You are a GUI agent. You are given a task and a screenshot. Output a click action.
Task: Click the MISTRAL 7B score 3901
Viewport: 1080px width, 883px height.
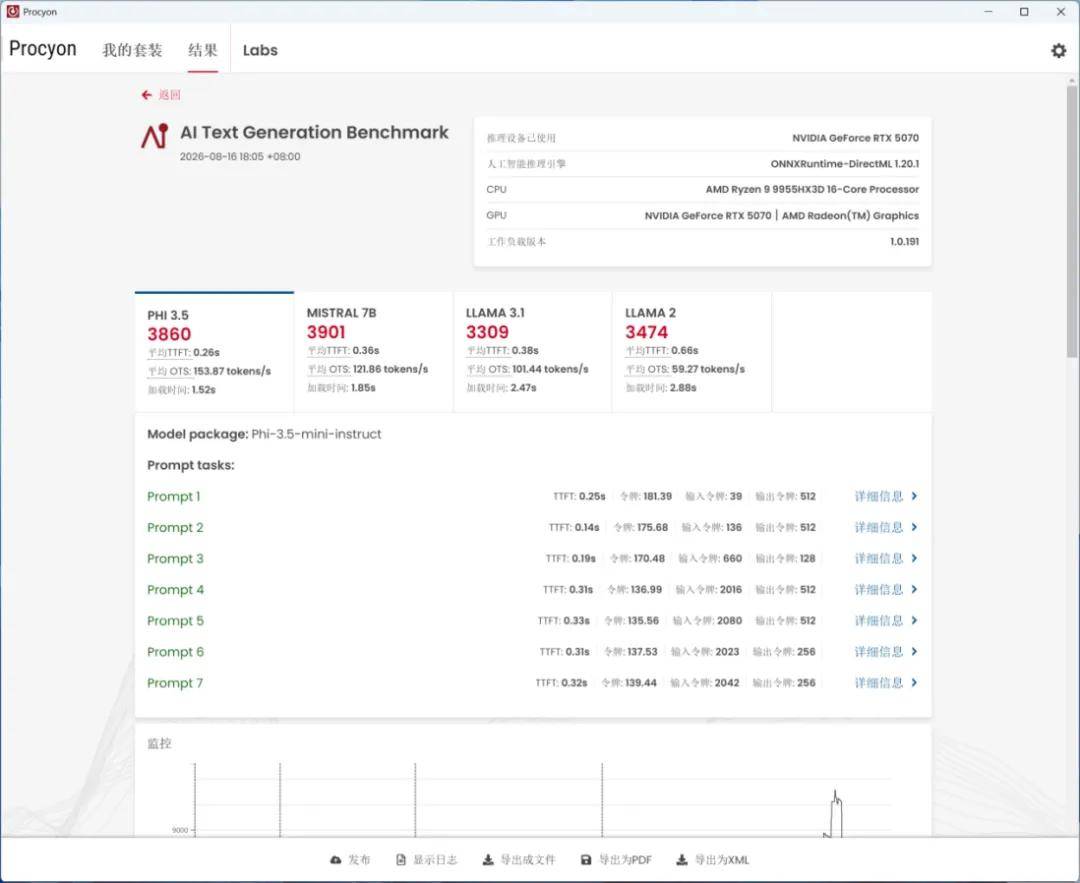point(326,332)
